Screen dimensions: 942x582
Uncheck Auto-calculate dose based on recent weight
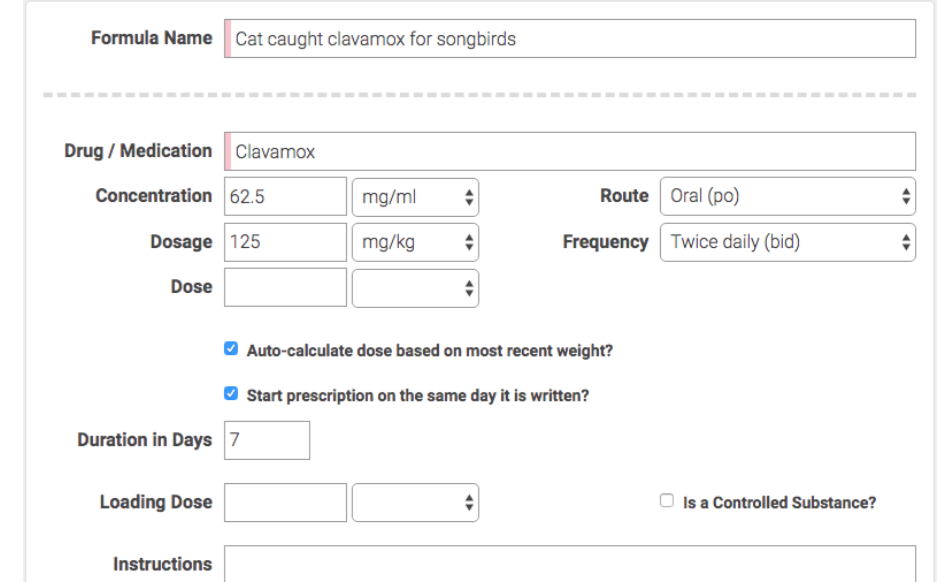[231, 348]
